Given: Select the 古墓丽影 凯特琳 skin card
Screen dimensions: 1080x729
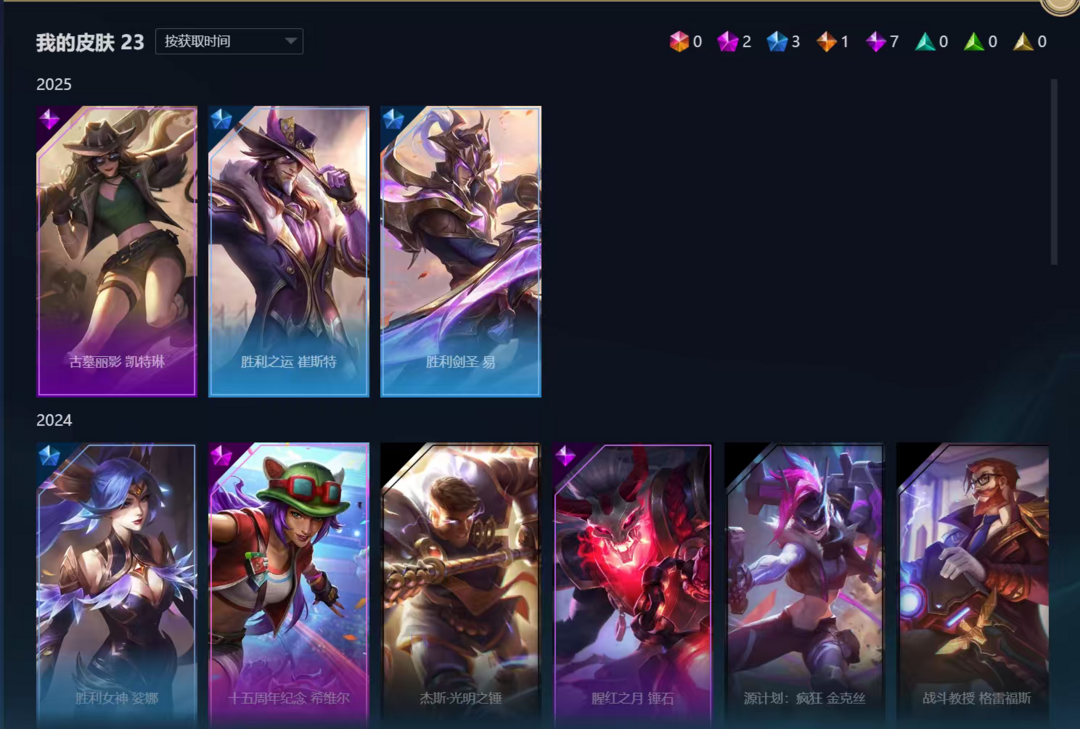Looking at the screenshot, I should coord(116,251).
